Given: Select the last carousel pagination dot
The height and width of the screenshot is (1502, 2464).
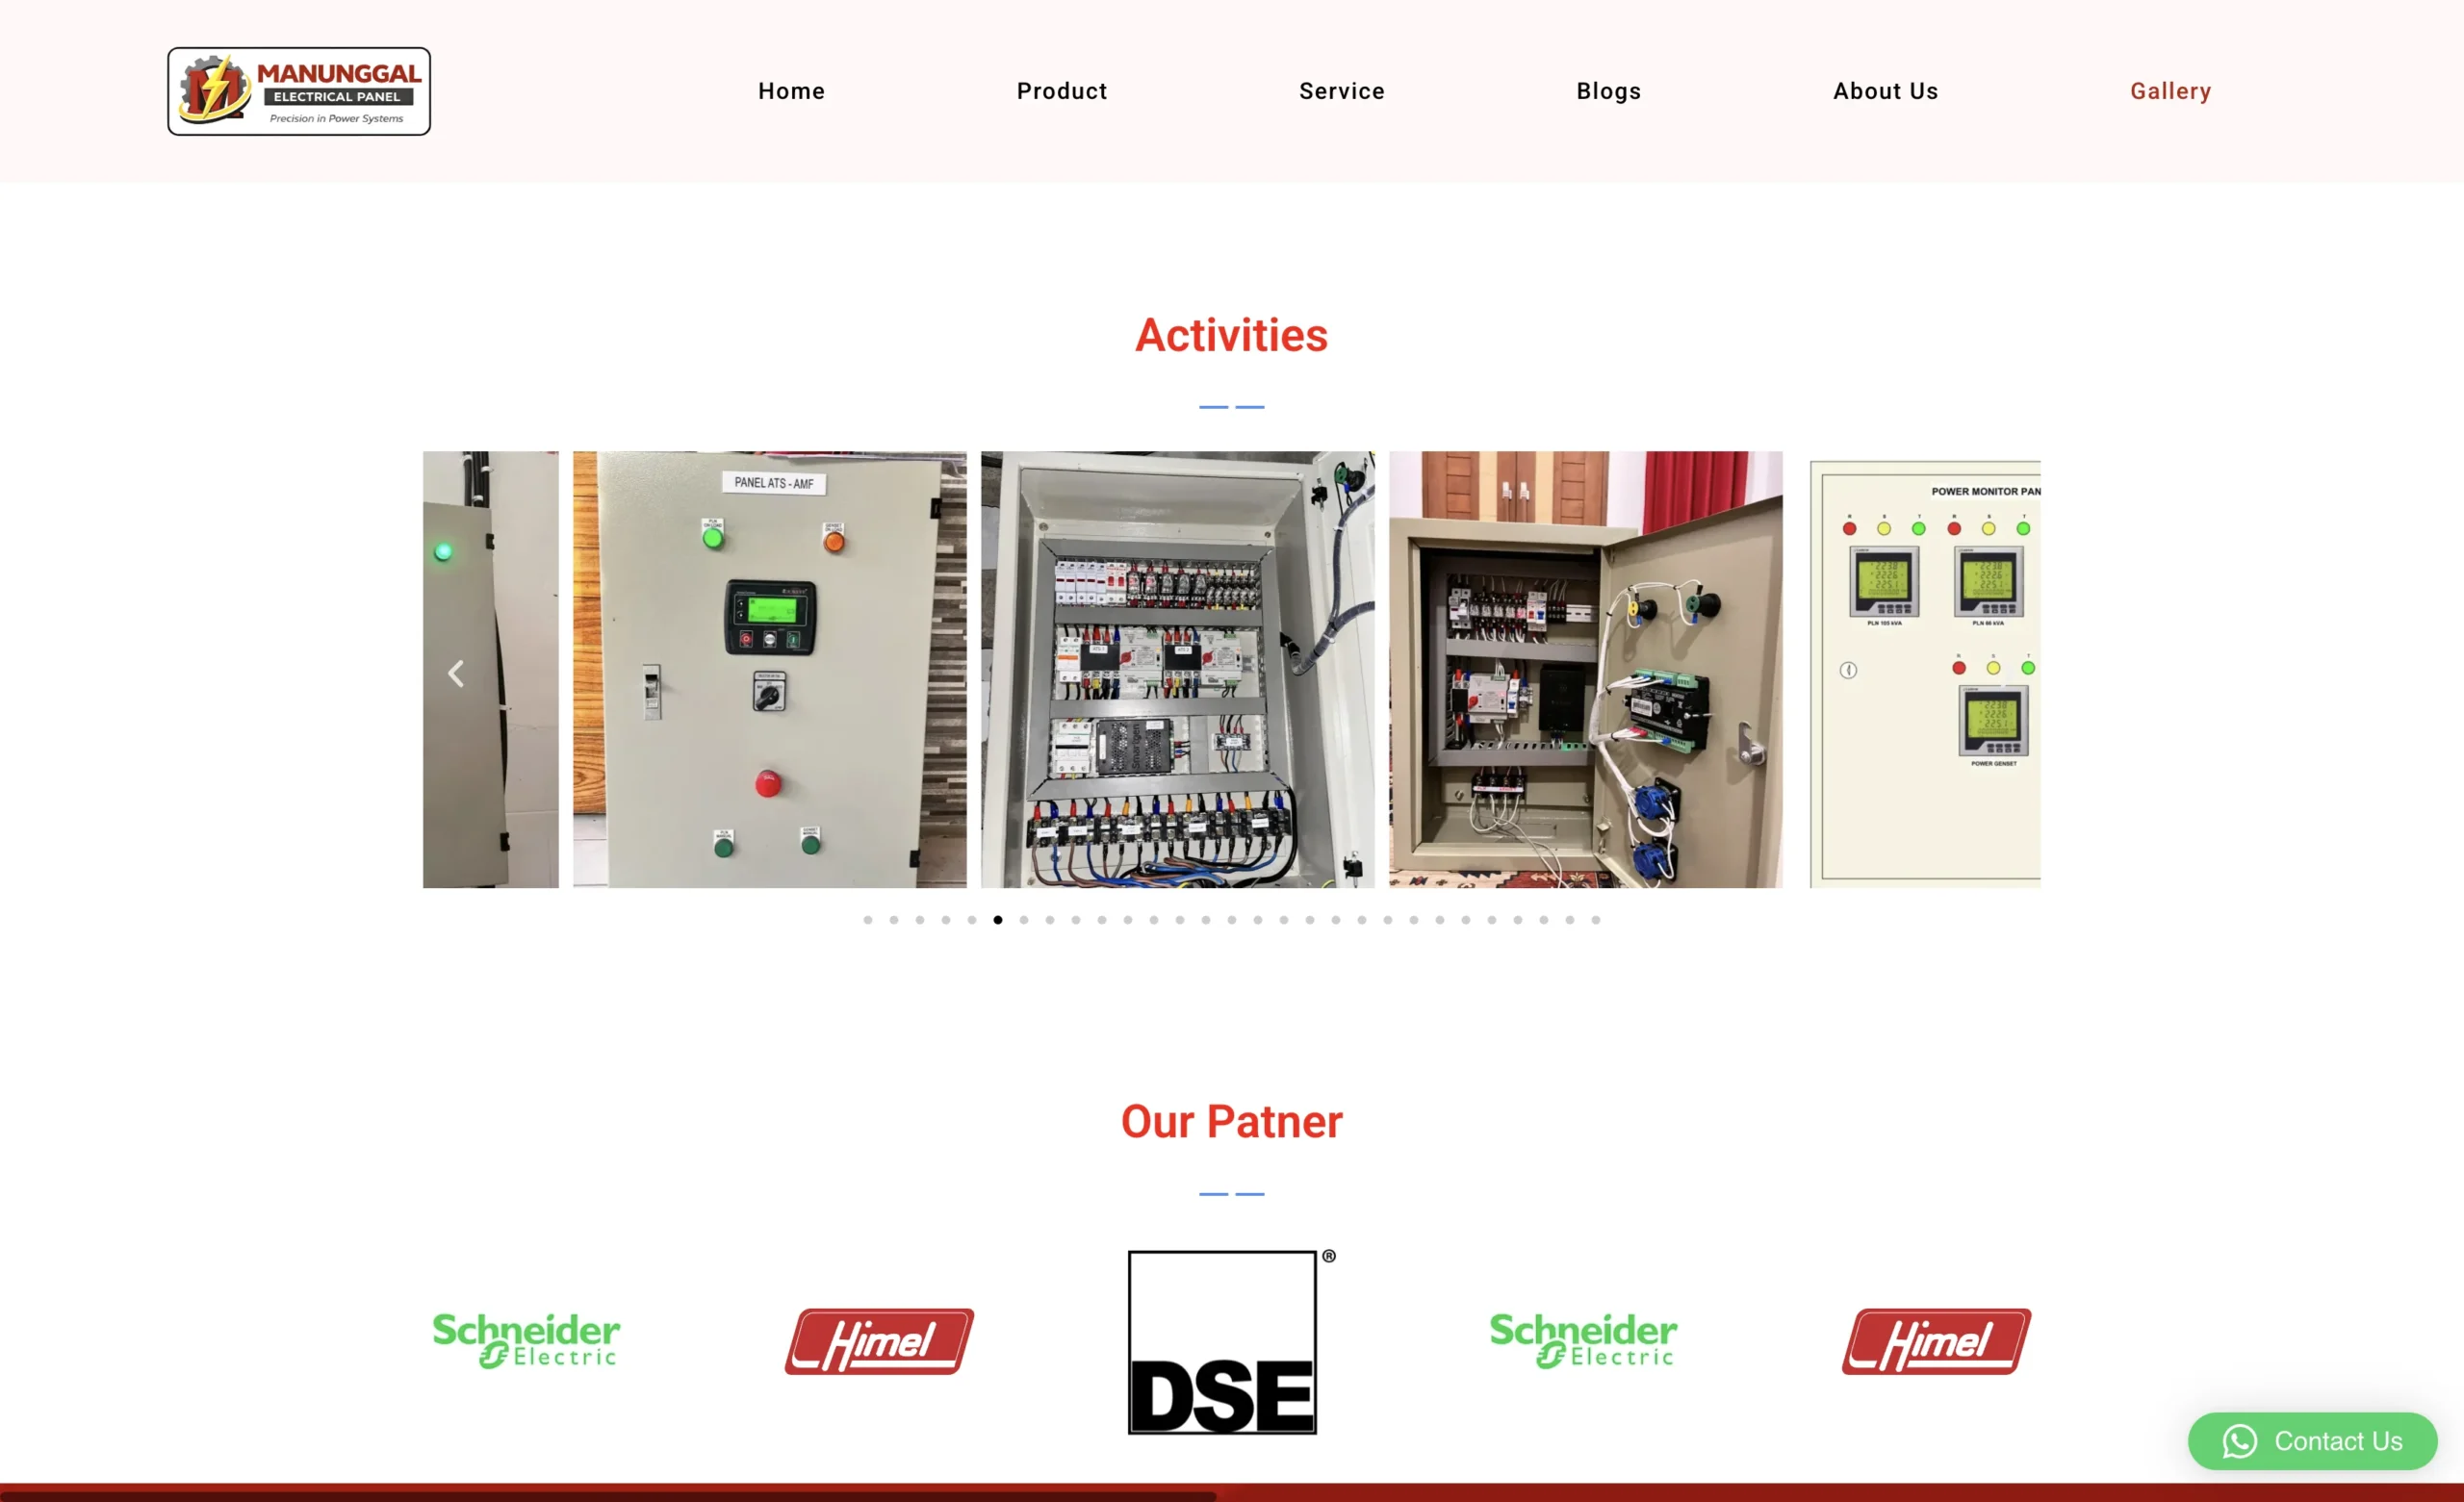Looking at the screenshot, I should pyautogui.click(x=1596, y=920).
